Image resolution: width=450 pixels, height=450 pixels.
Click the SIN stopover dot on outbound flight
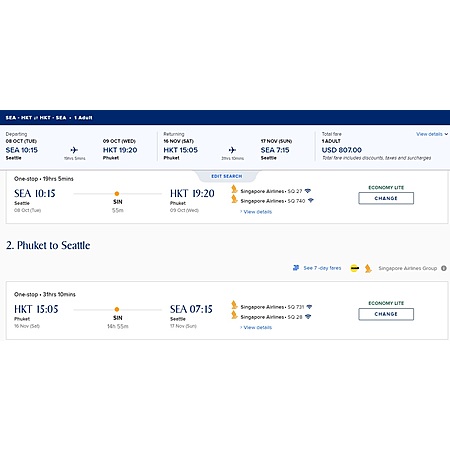(x=117, y=194)
